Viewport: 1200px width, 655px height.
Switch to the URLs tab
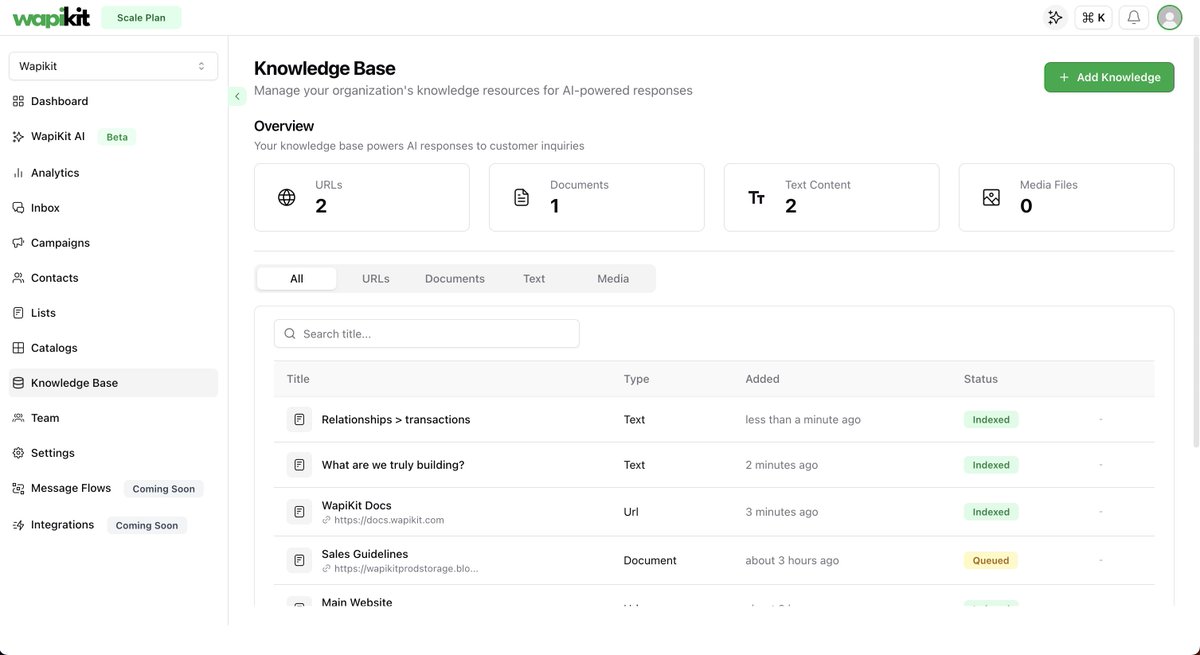(376, 279)
